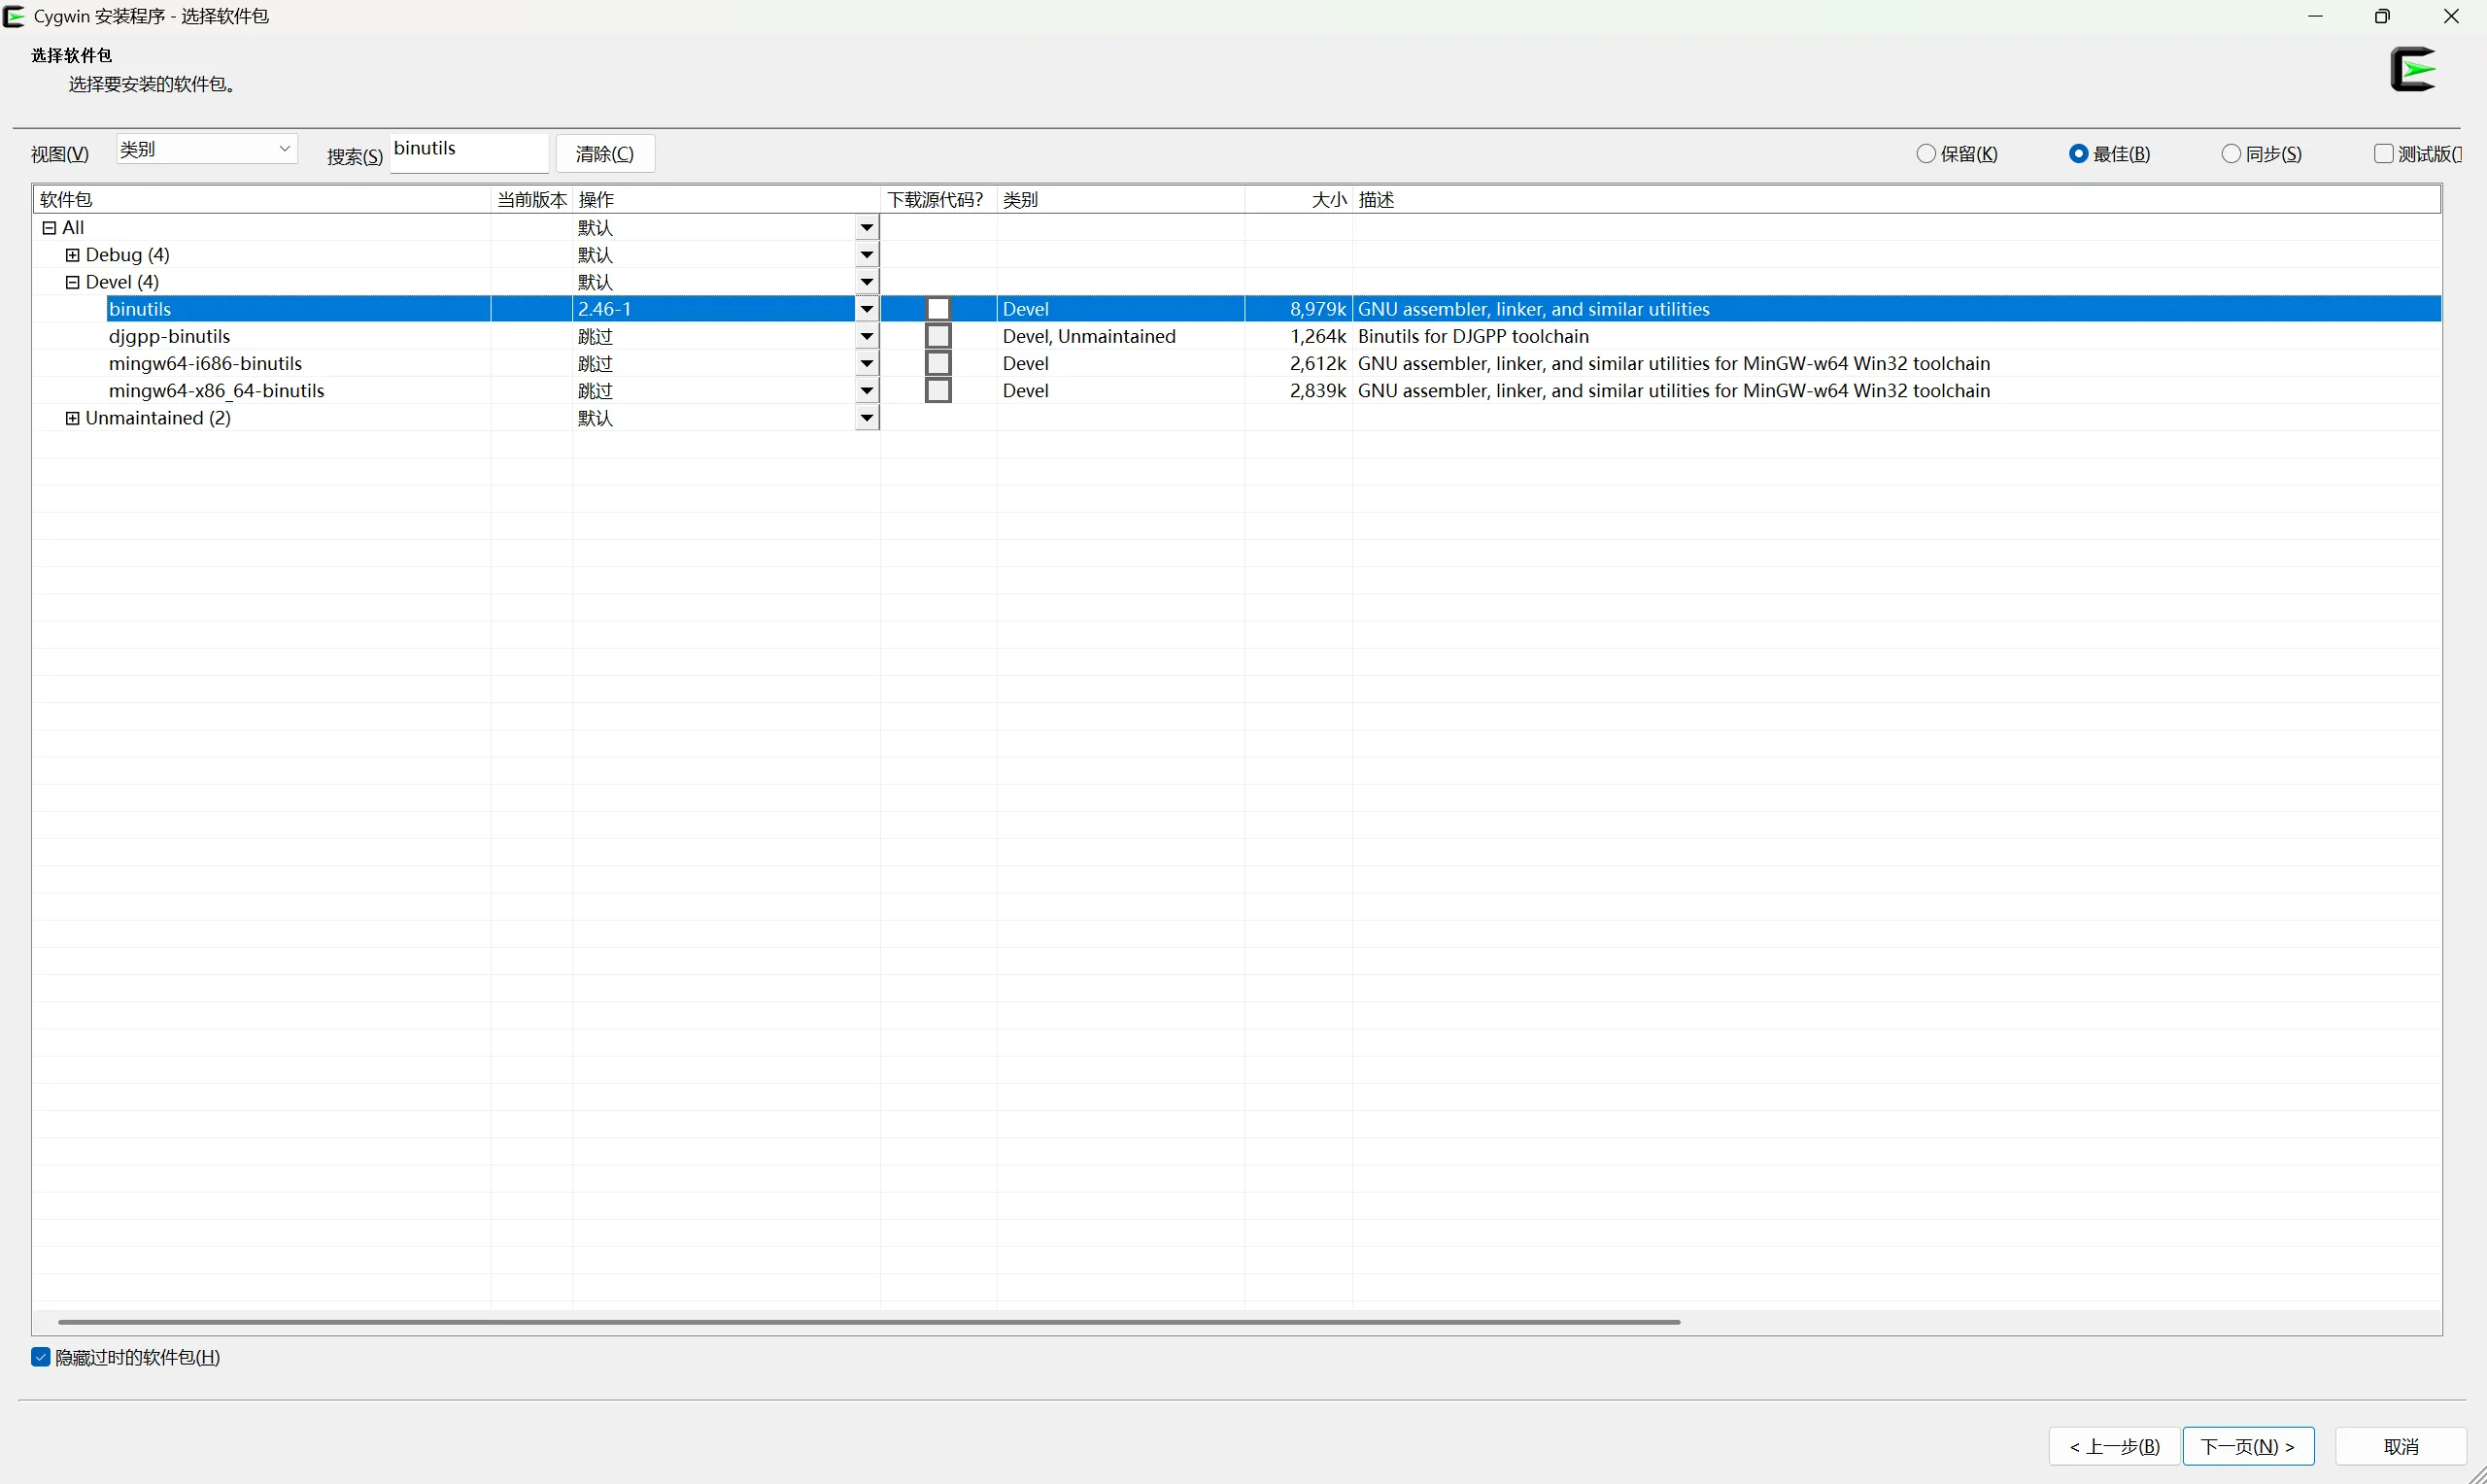Select the 保留(K) radio button
The height and width of the screenshot is (1484, 2487).
click(1926, 154)
